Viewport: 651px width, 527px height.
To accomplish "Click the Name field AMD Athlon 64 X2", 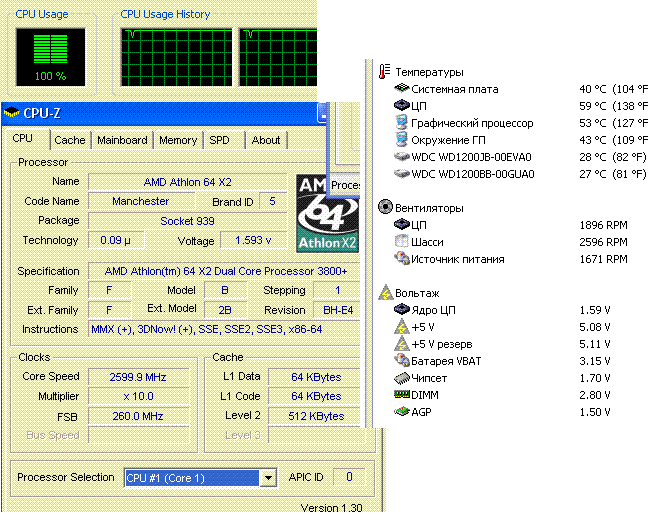I will [x=188, y=182].
